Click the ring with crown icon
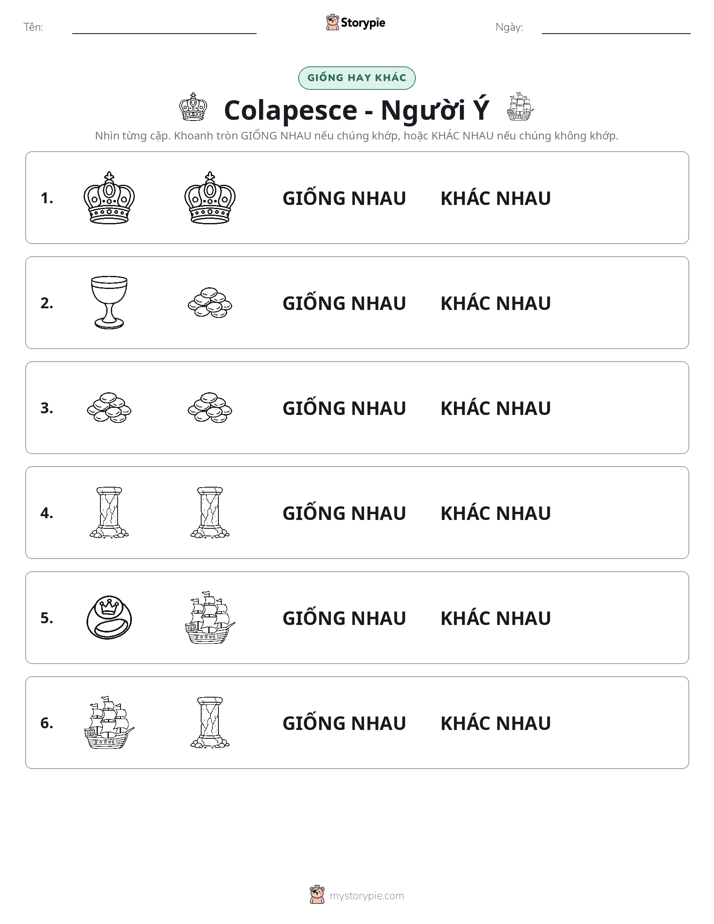 (x=109, y=618)
